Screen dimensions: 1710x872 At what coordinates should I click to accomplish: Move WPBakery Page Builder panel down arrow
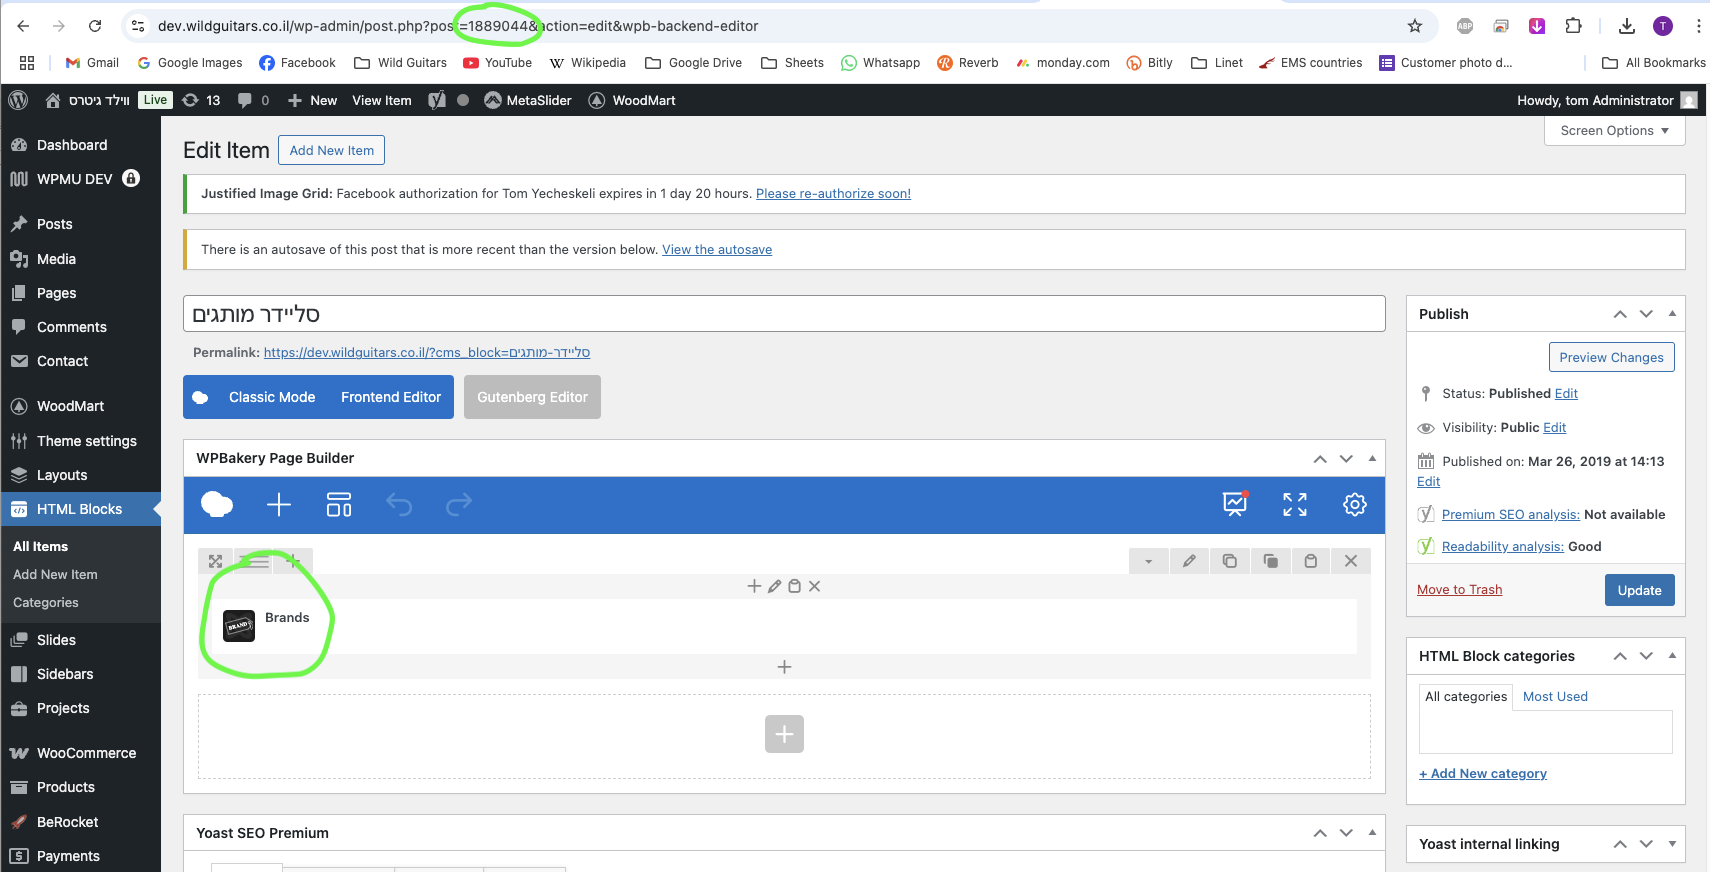(x=1346, y=458)
